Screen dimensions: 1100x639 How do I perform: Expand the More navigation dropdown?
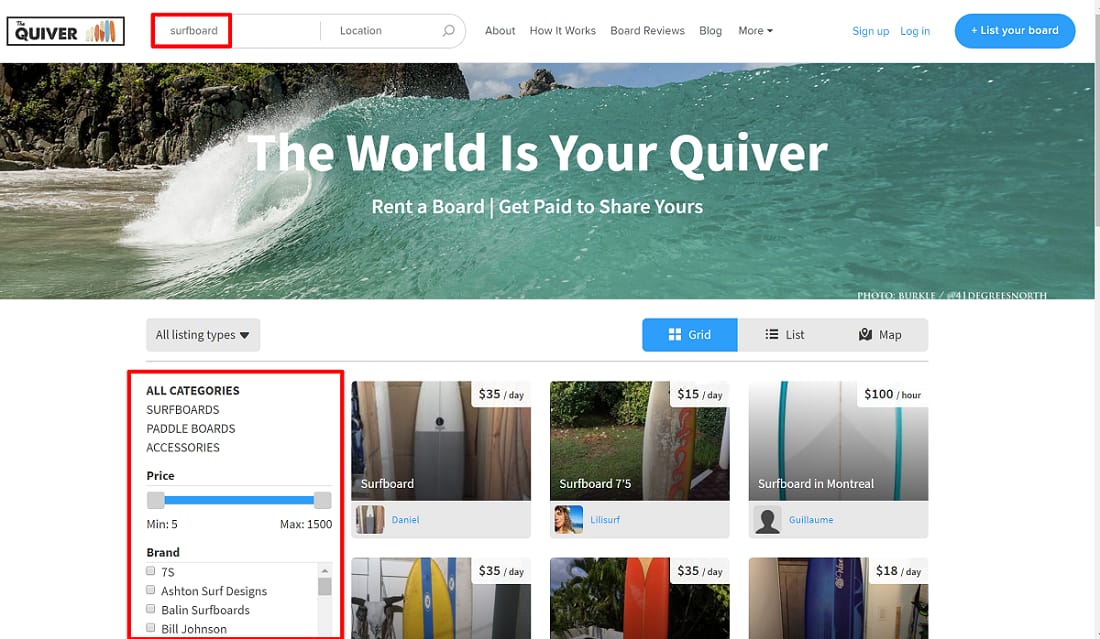[x=755, y=30]
